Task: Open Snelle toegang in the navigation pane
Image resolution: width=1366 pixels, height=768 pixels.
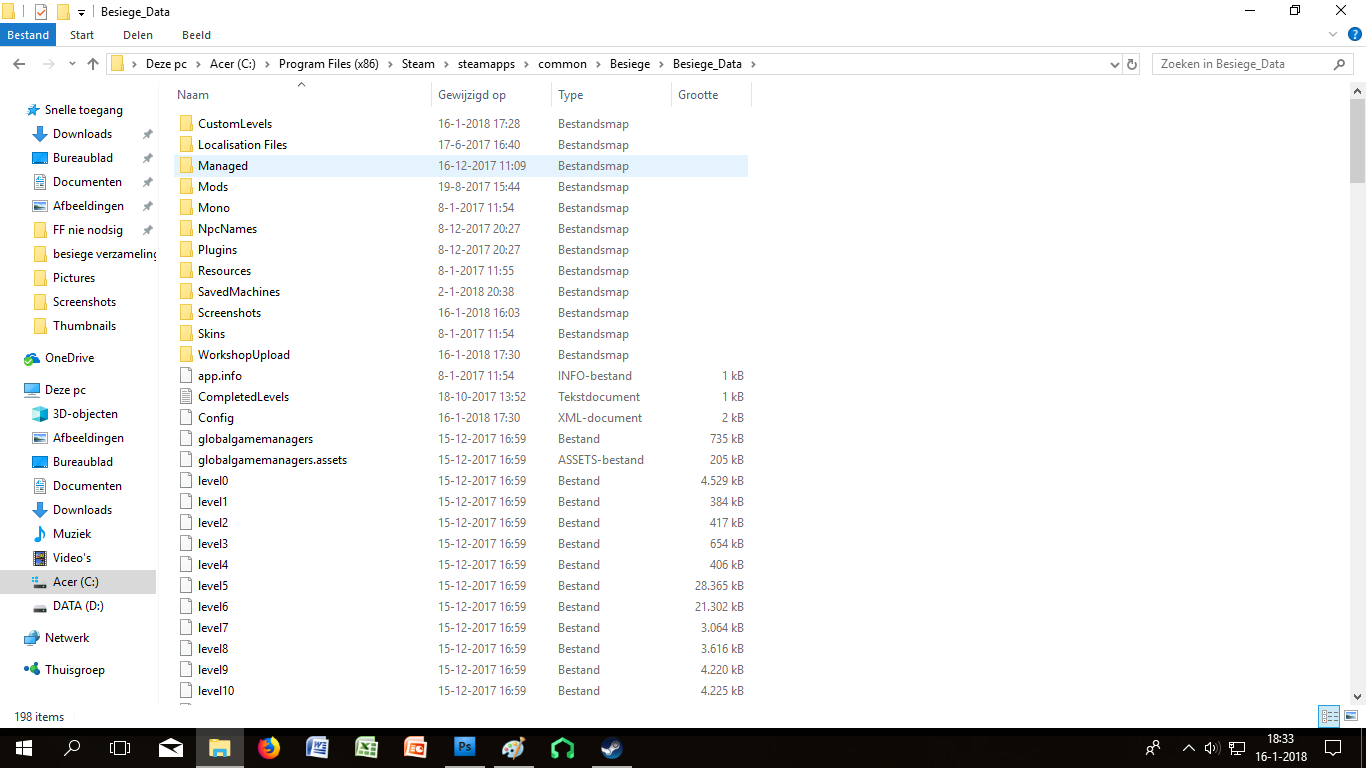Action: [84, 110]
